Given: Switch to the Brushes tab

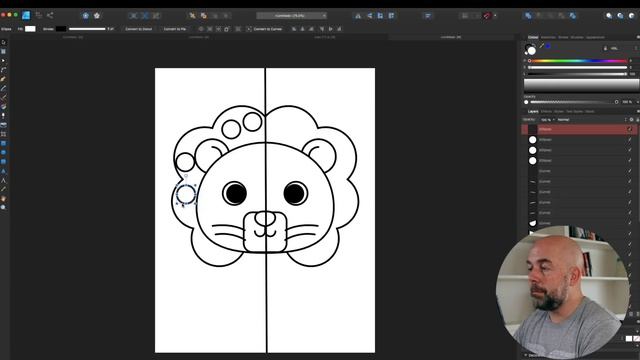Looking at the screenshot, I should coord(577,37).
